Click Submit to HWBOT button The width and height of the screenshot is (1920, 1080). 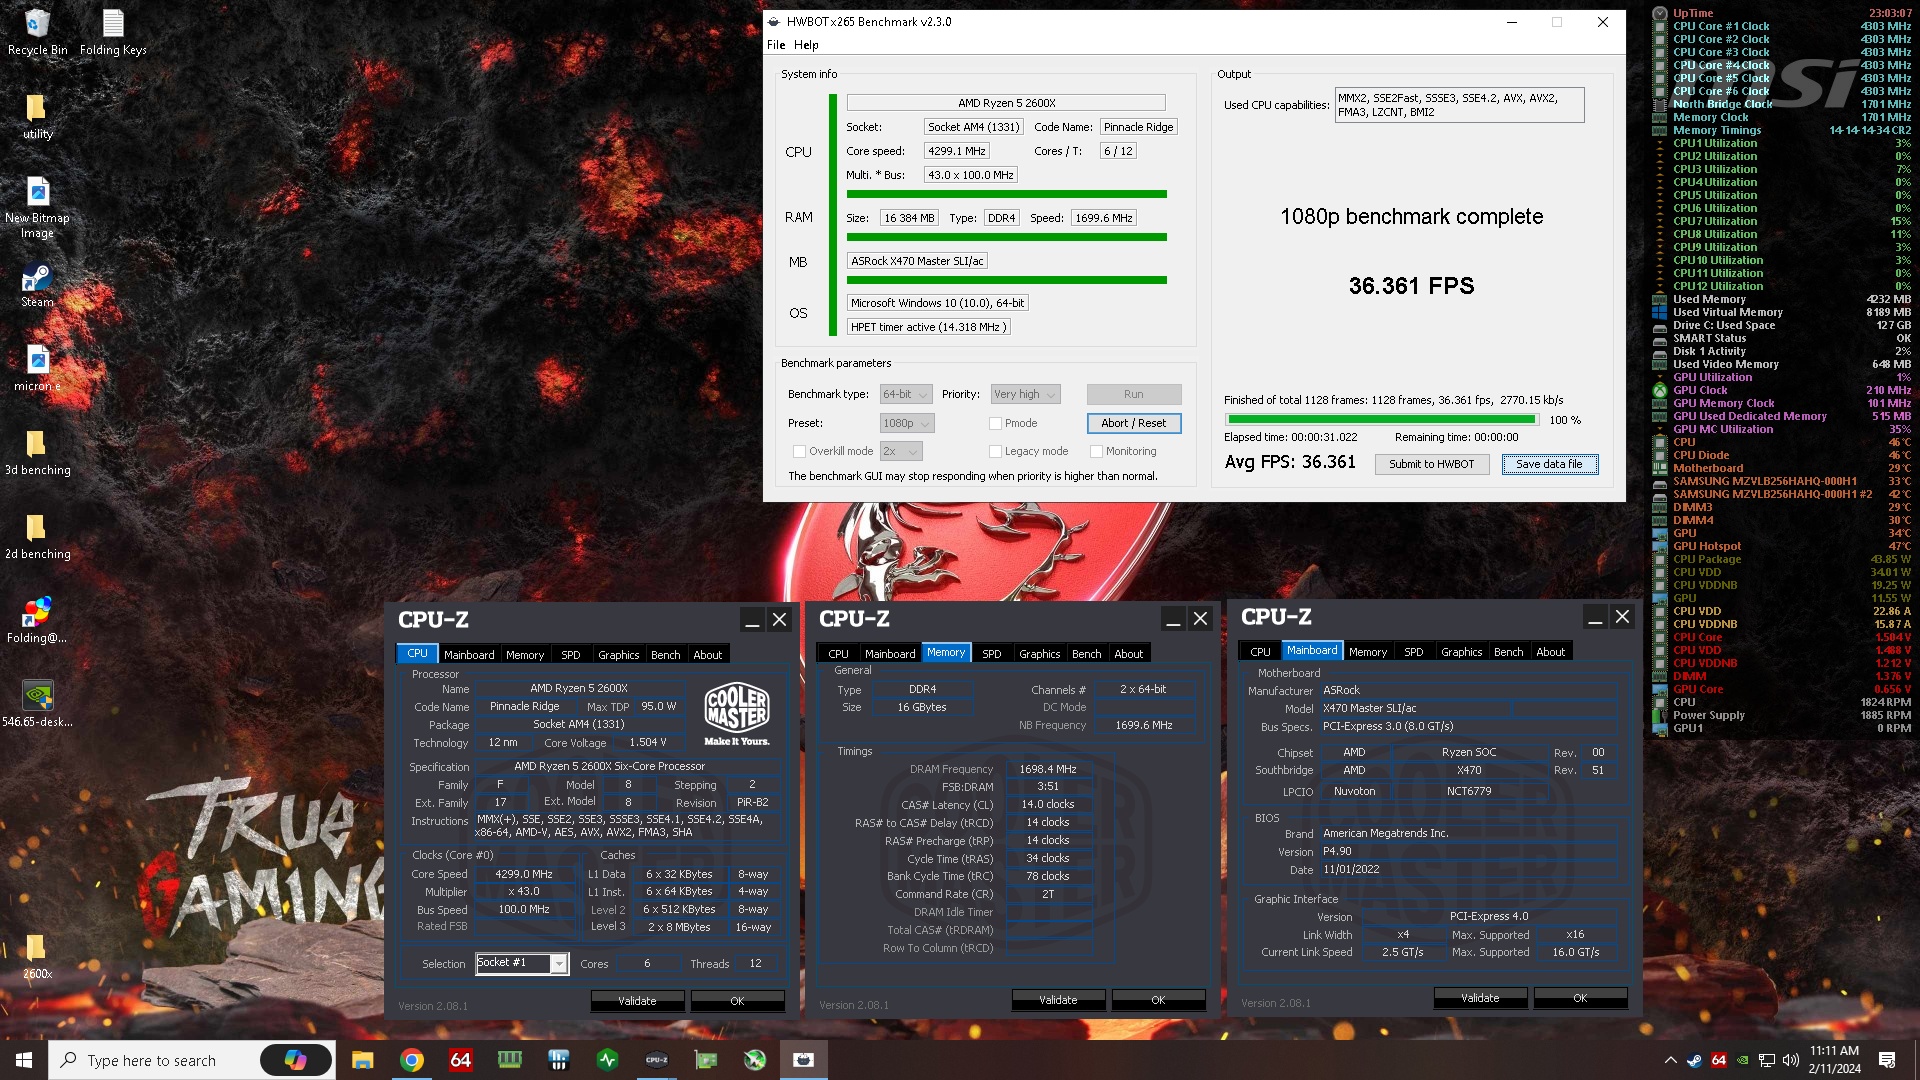(x=1432, y=464)
